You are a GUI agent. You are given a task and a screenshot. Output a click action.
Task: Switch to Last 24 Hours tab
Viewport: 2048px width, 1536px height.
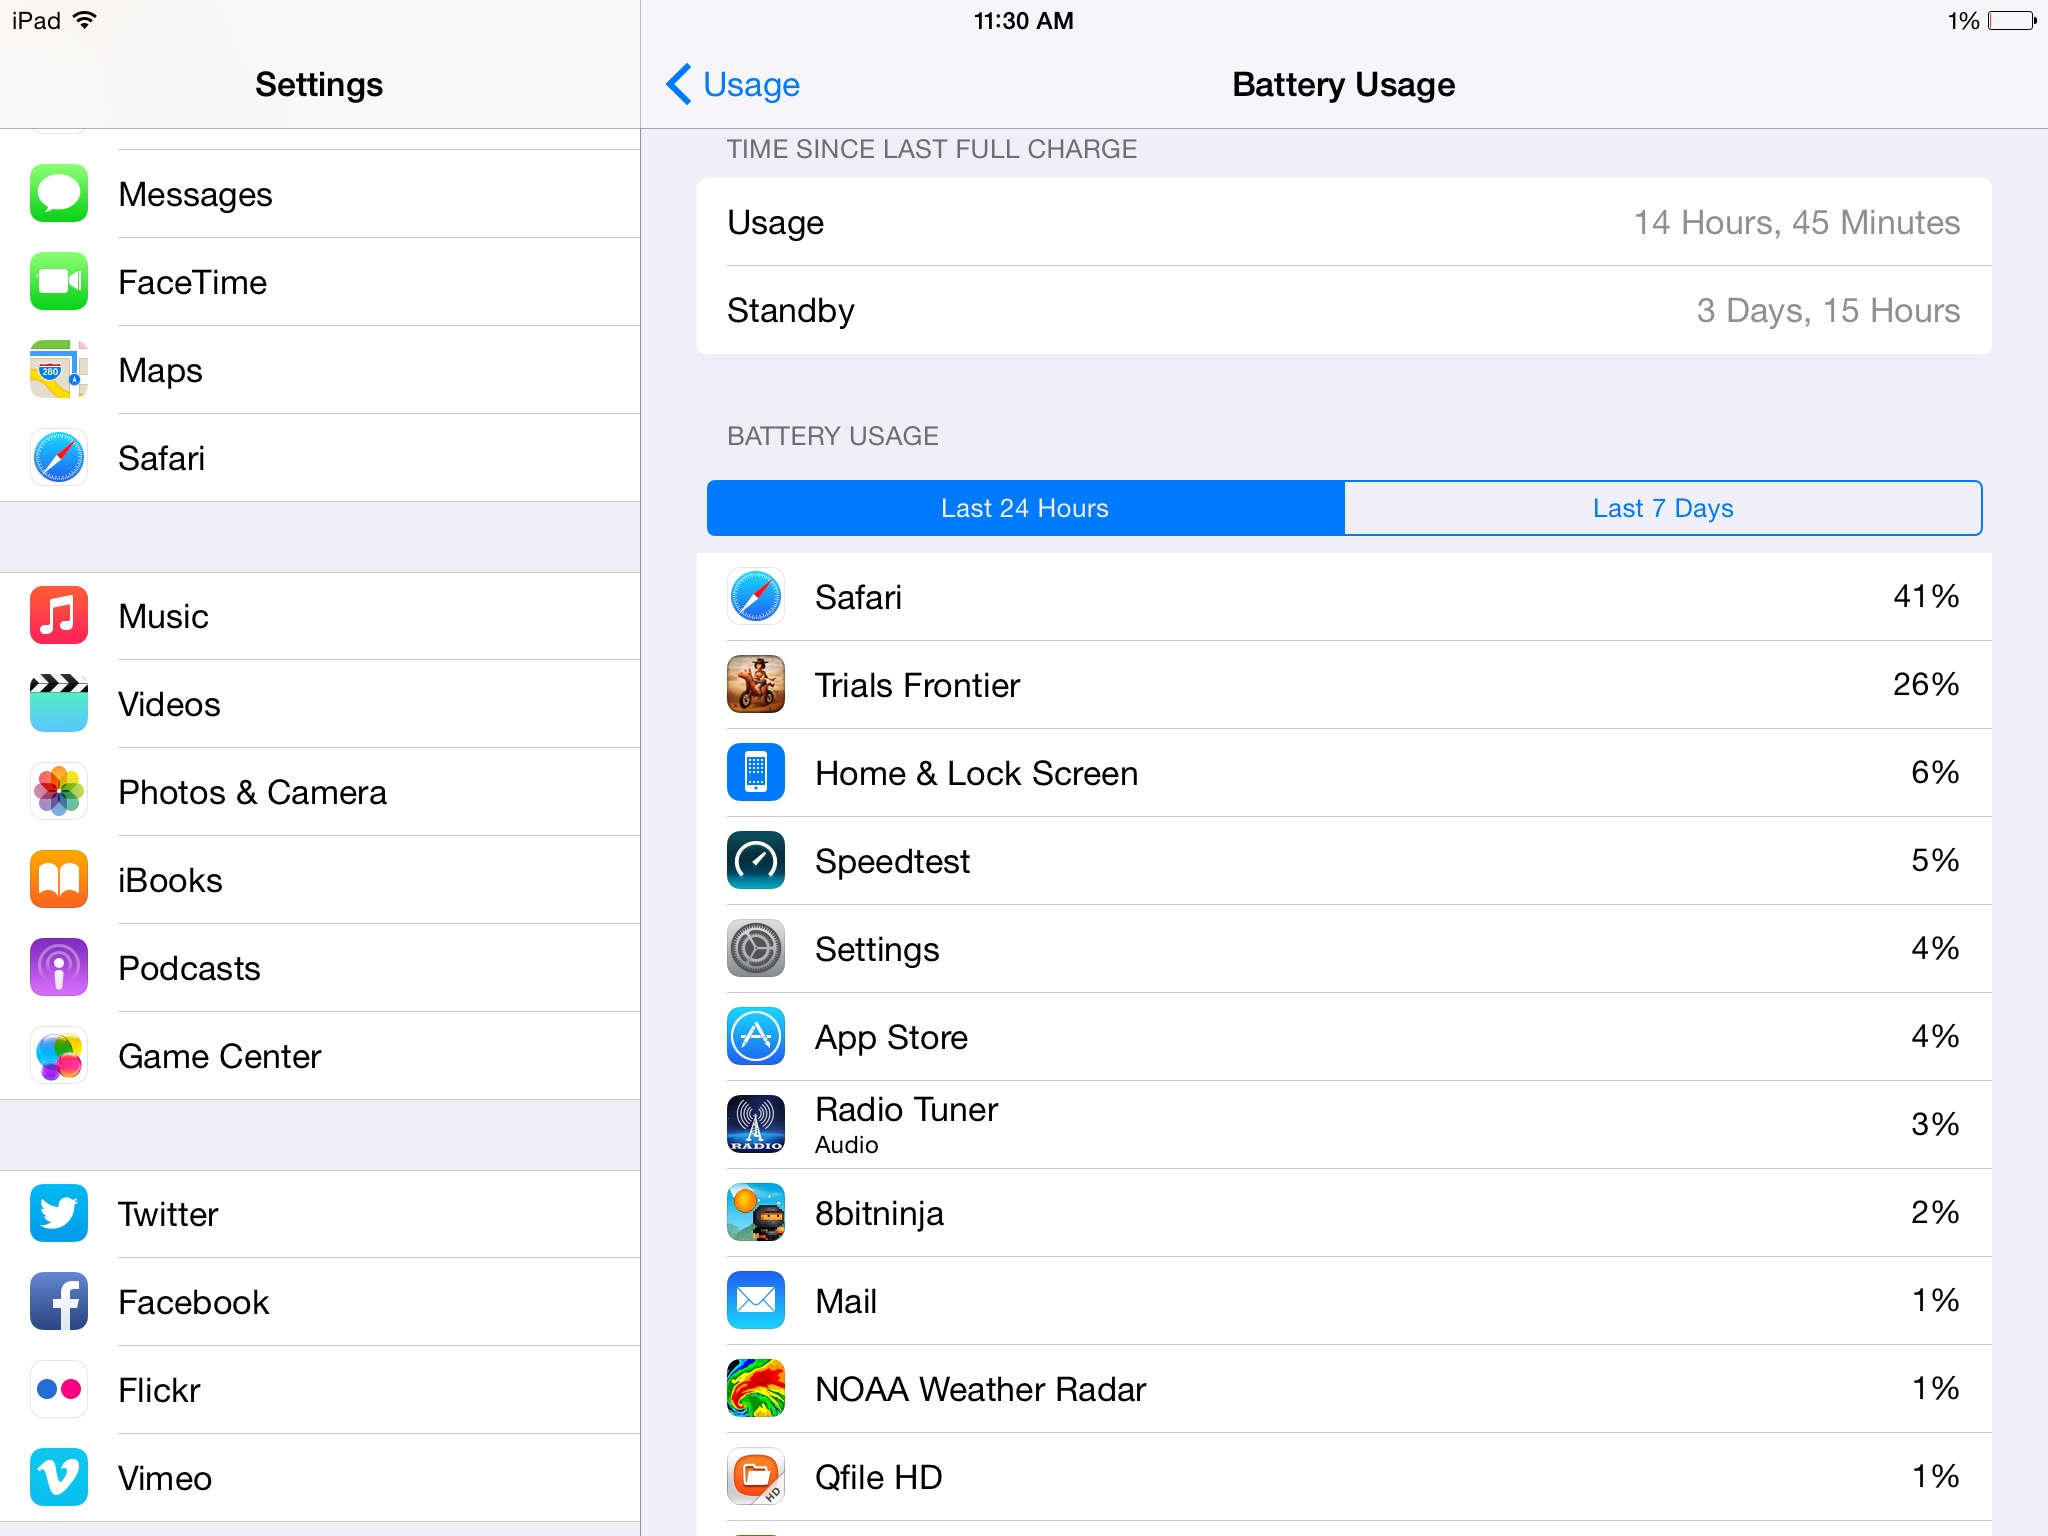coord(1025,508)
